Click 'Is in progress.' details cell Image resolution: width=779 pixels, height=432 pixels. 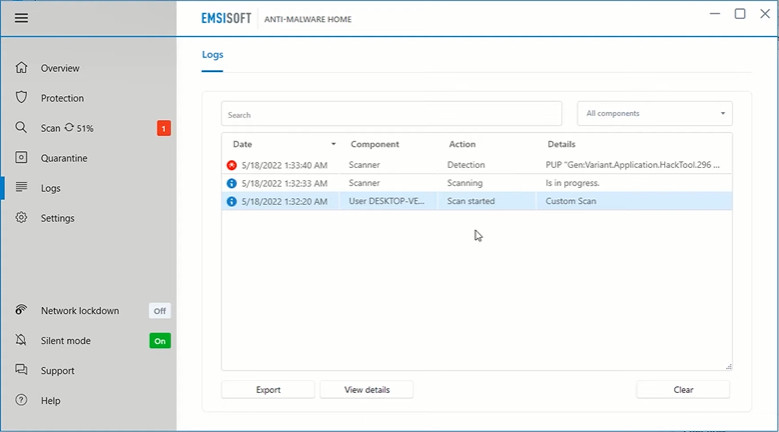click(x=572, y=183)
